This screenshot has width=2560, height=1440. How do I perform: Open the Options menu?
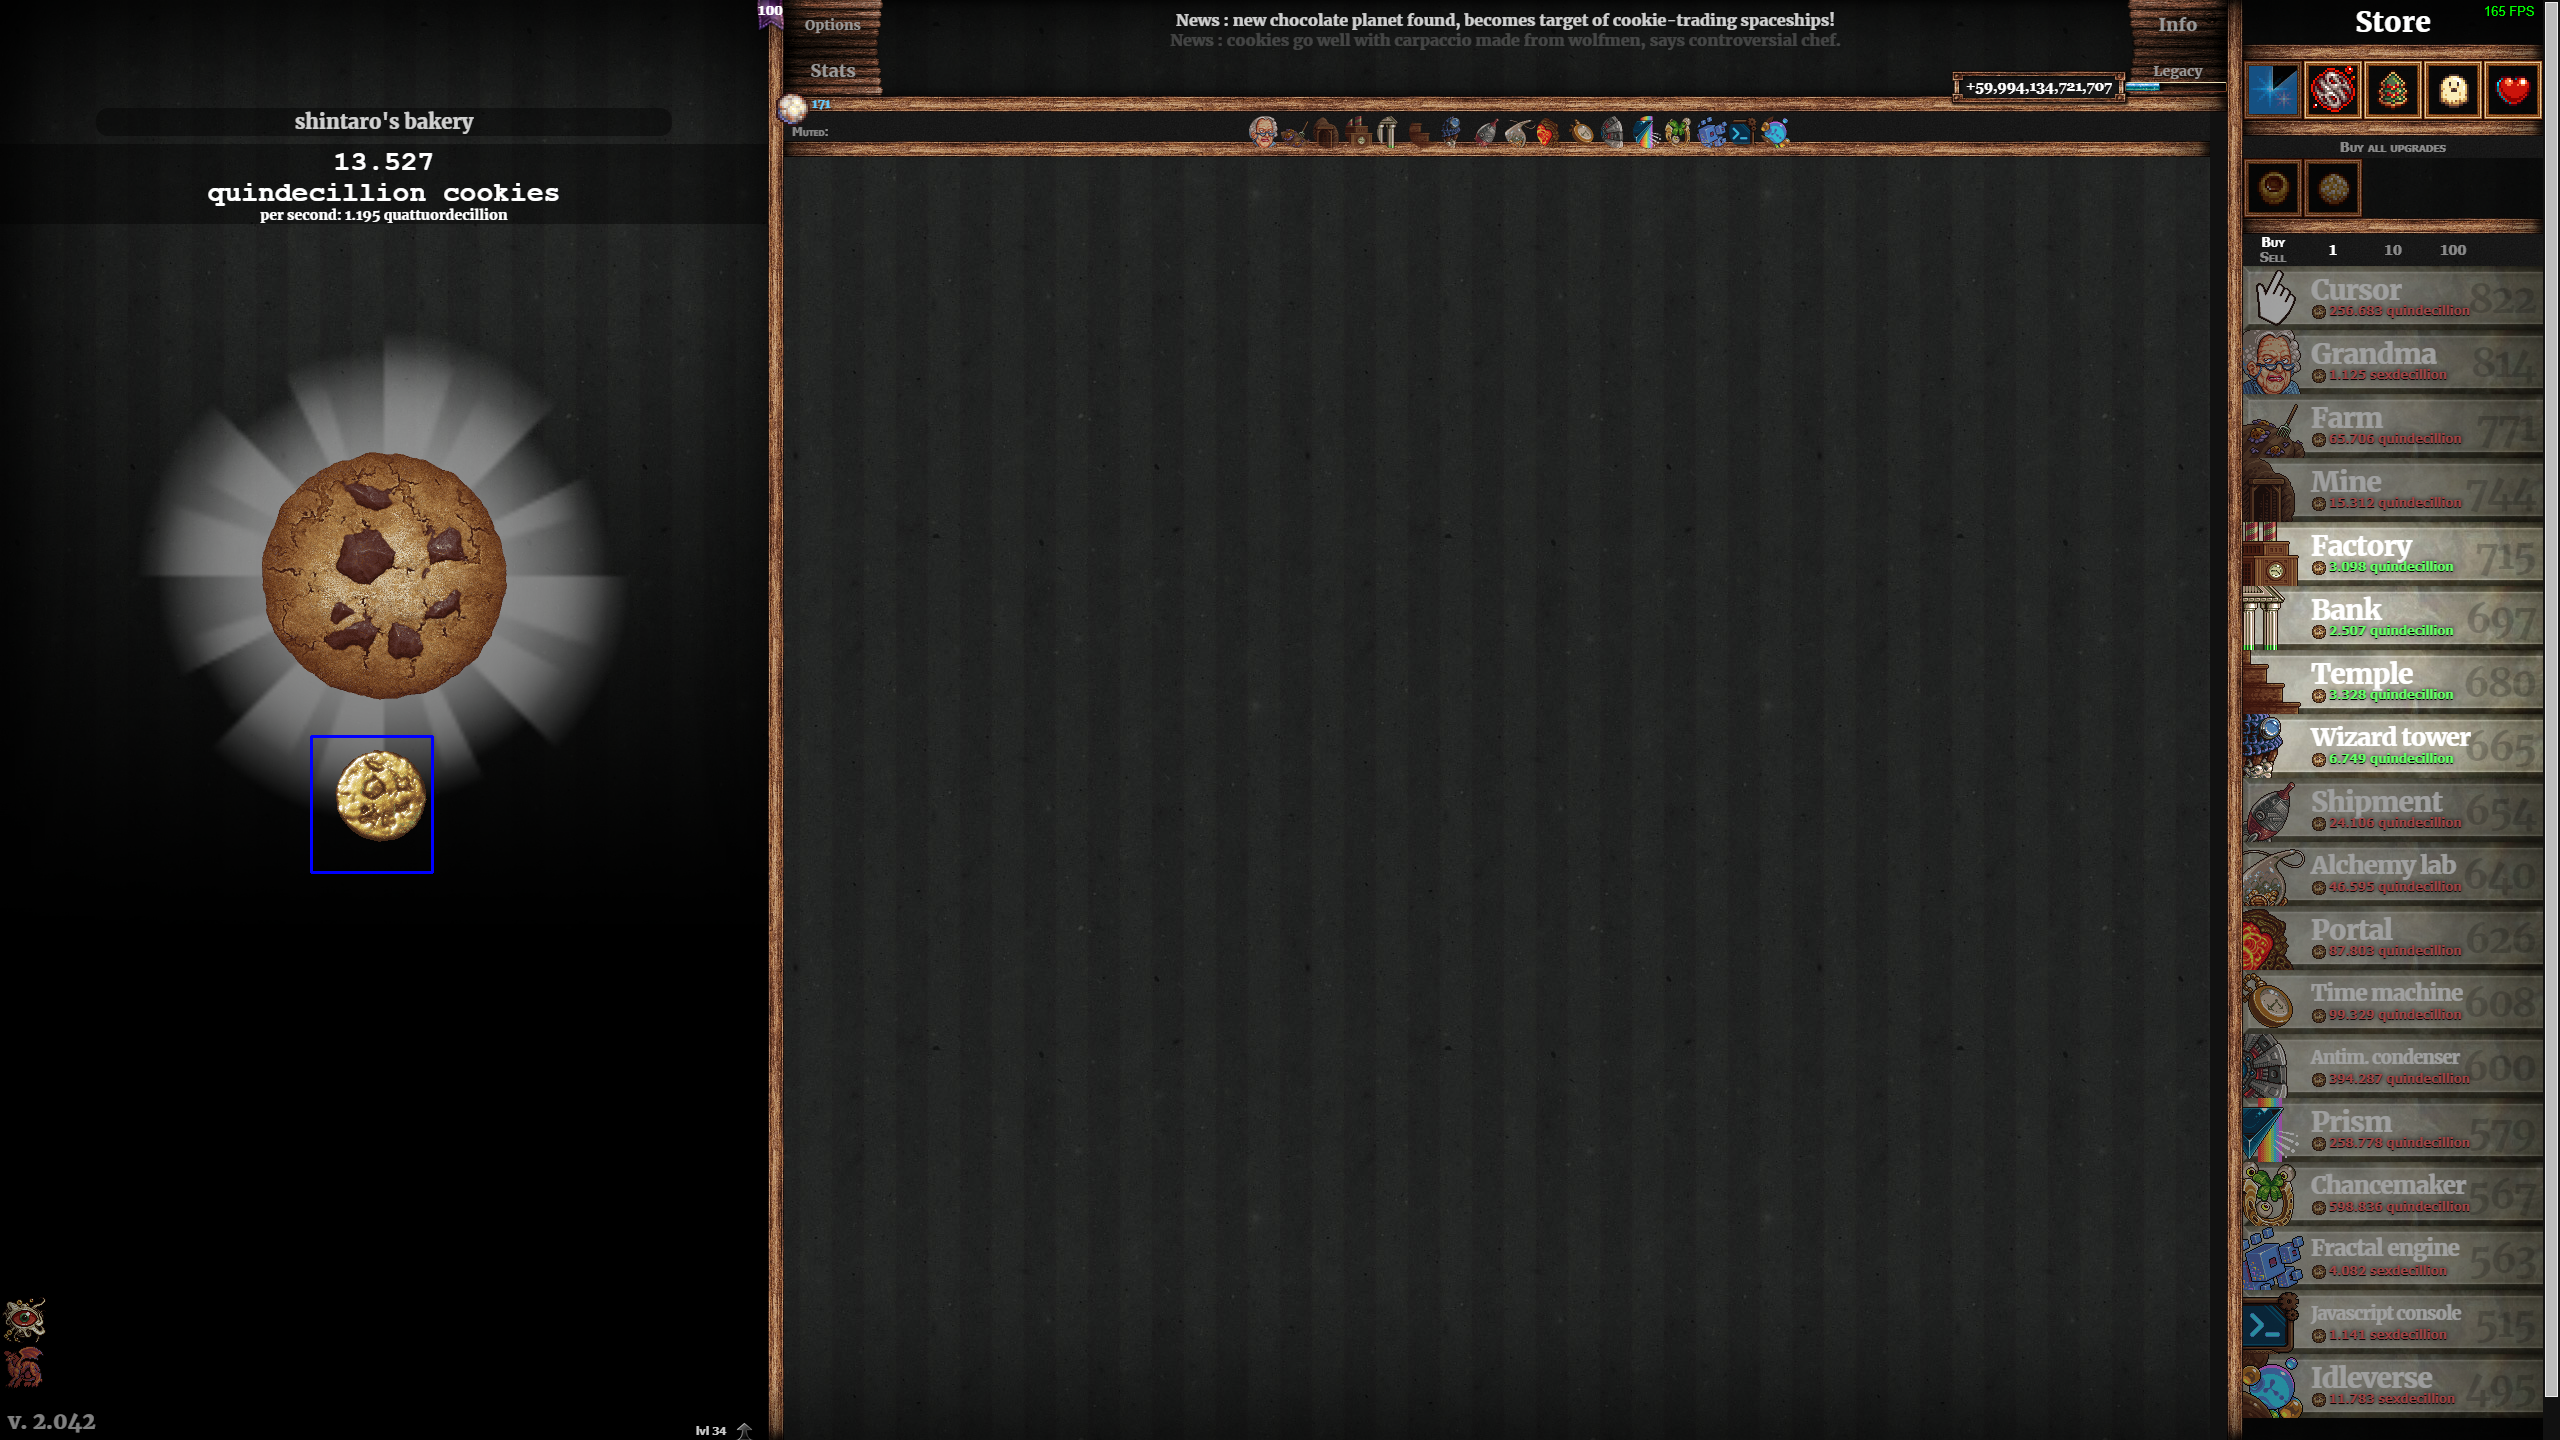pos(832,24)
